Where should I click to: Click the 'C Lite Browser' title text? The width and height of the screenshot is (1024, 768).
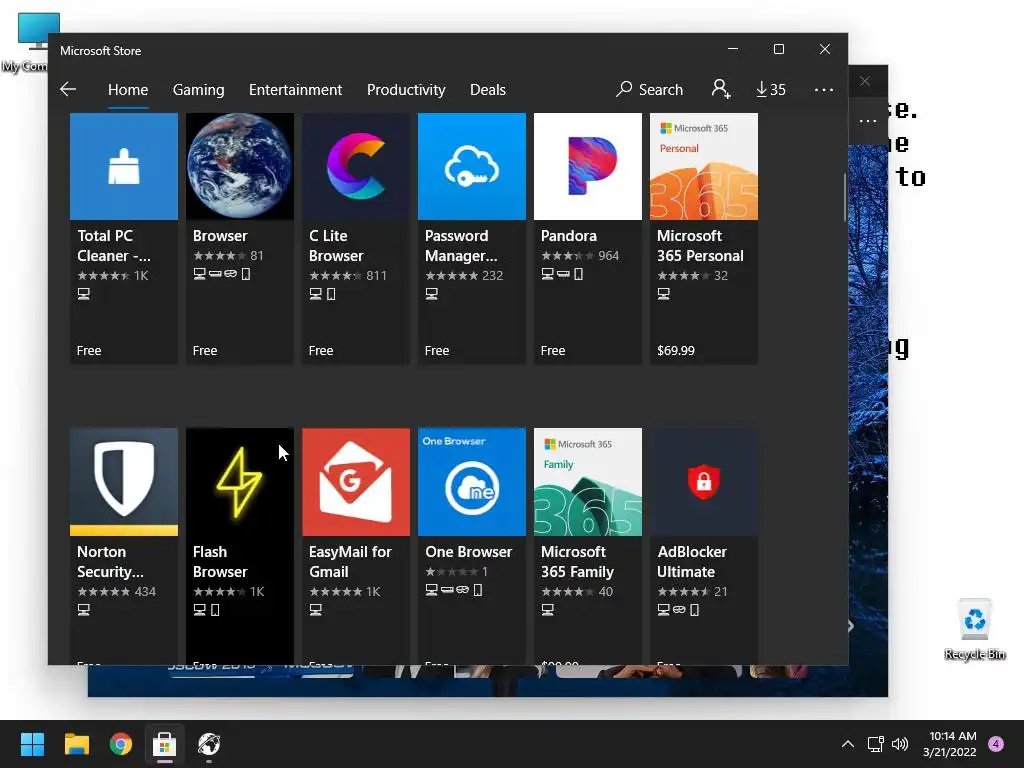(336, 246)
